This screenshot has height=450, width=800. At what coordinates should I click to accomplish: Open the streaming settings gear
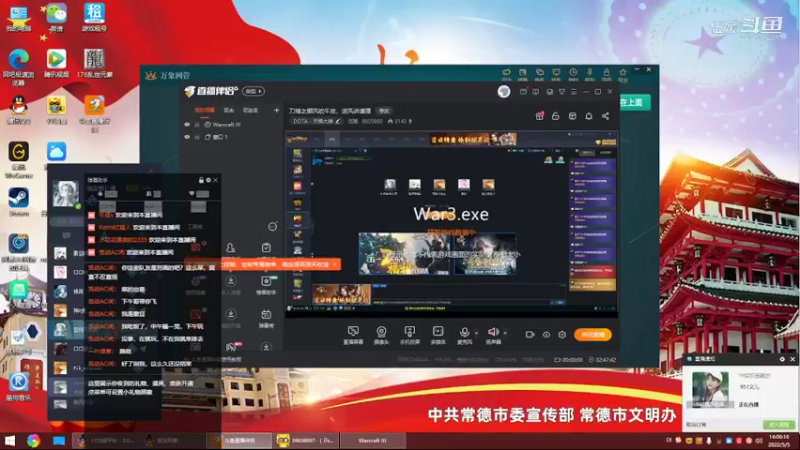(x=562, y=335)
